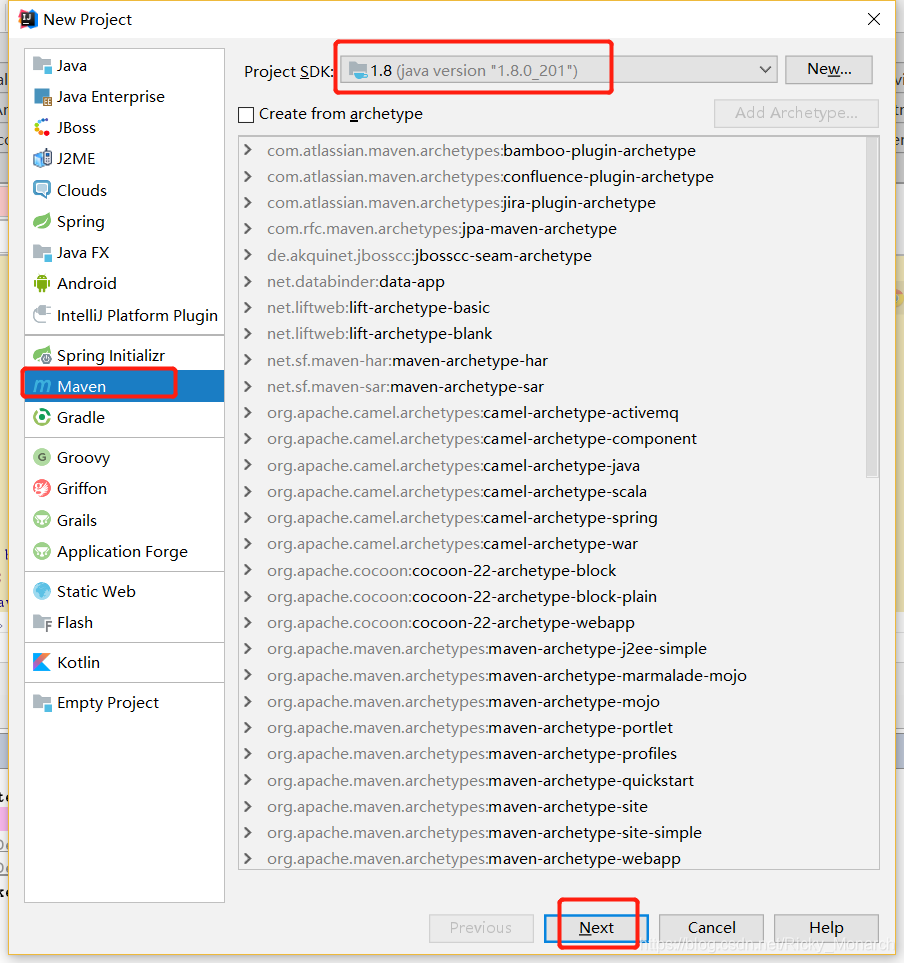Select Empty Project type
Image resolution: width=904 pixels, height=963 pixels.
125,702
